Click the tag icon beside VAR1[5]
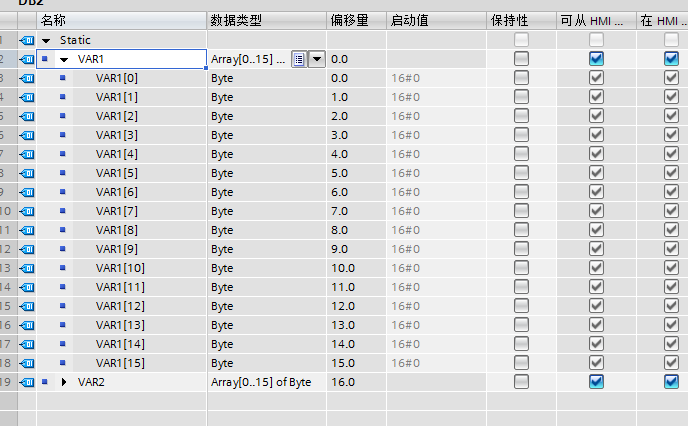 [x=27, y=173]
